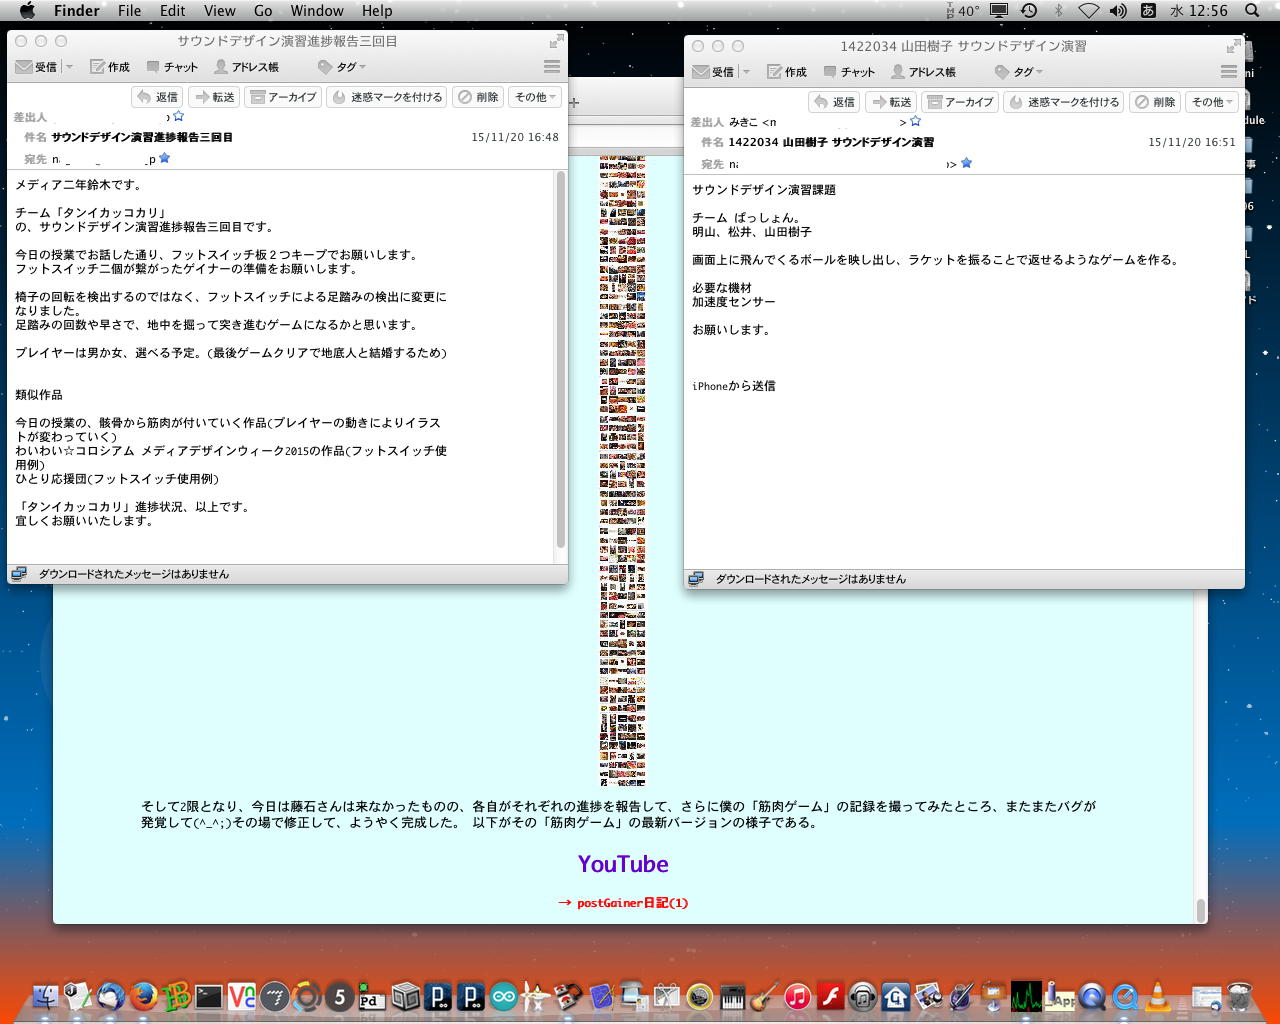Viewport: 1280px width, 1024px height.
Task: Expand その他 dropdown in left mail window
Action: (535, 97)
